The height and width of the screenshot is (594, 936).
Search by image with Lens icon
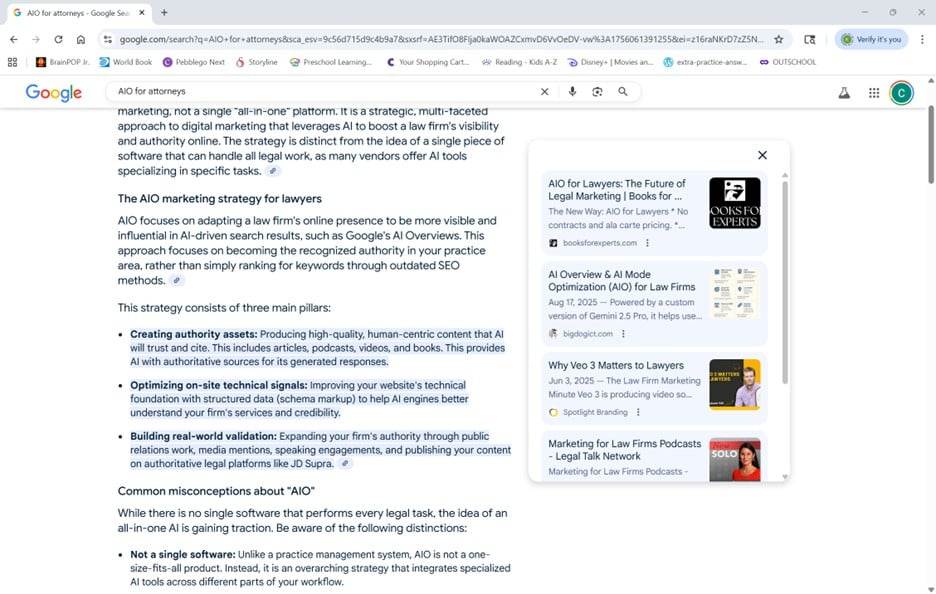597,91
